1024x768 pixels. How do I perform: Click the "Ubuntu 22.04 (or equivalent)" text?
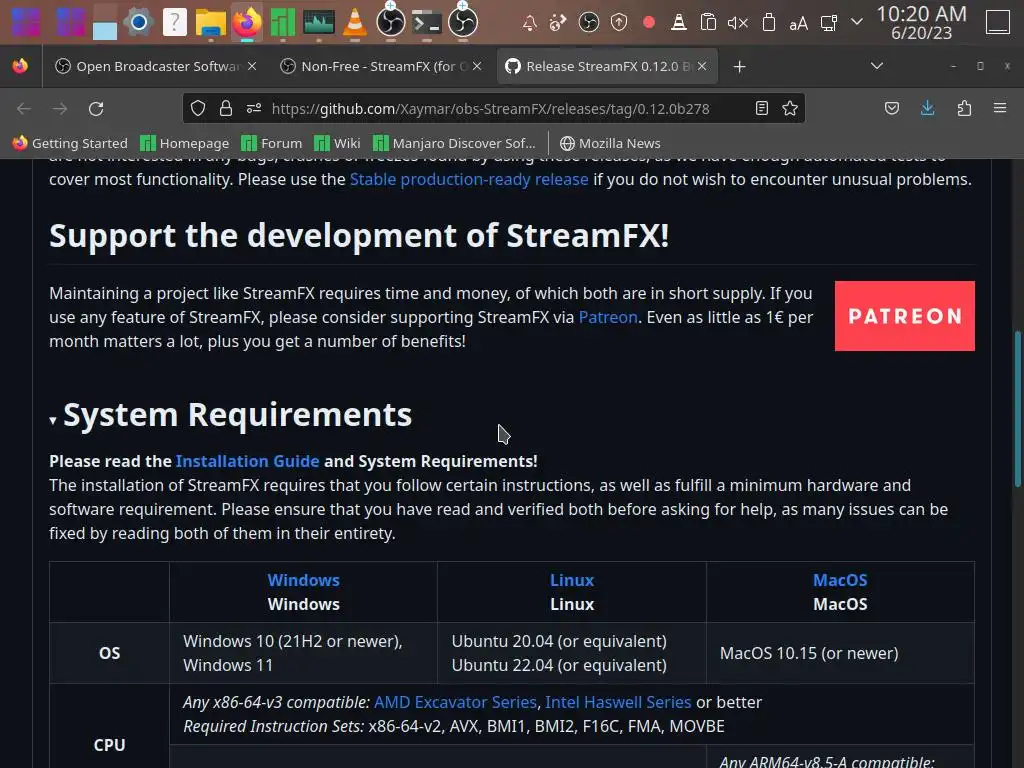[559, 665]
